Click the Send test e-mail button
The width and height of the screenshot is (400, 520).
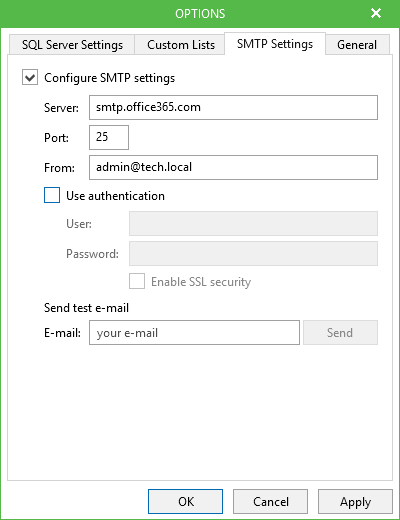click(340, 333)
